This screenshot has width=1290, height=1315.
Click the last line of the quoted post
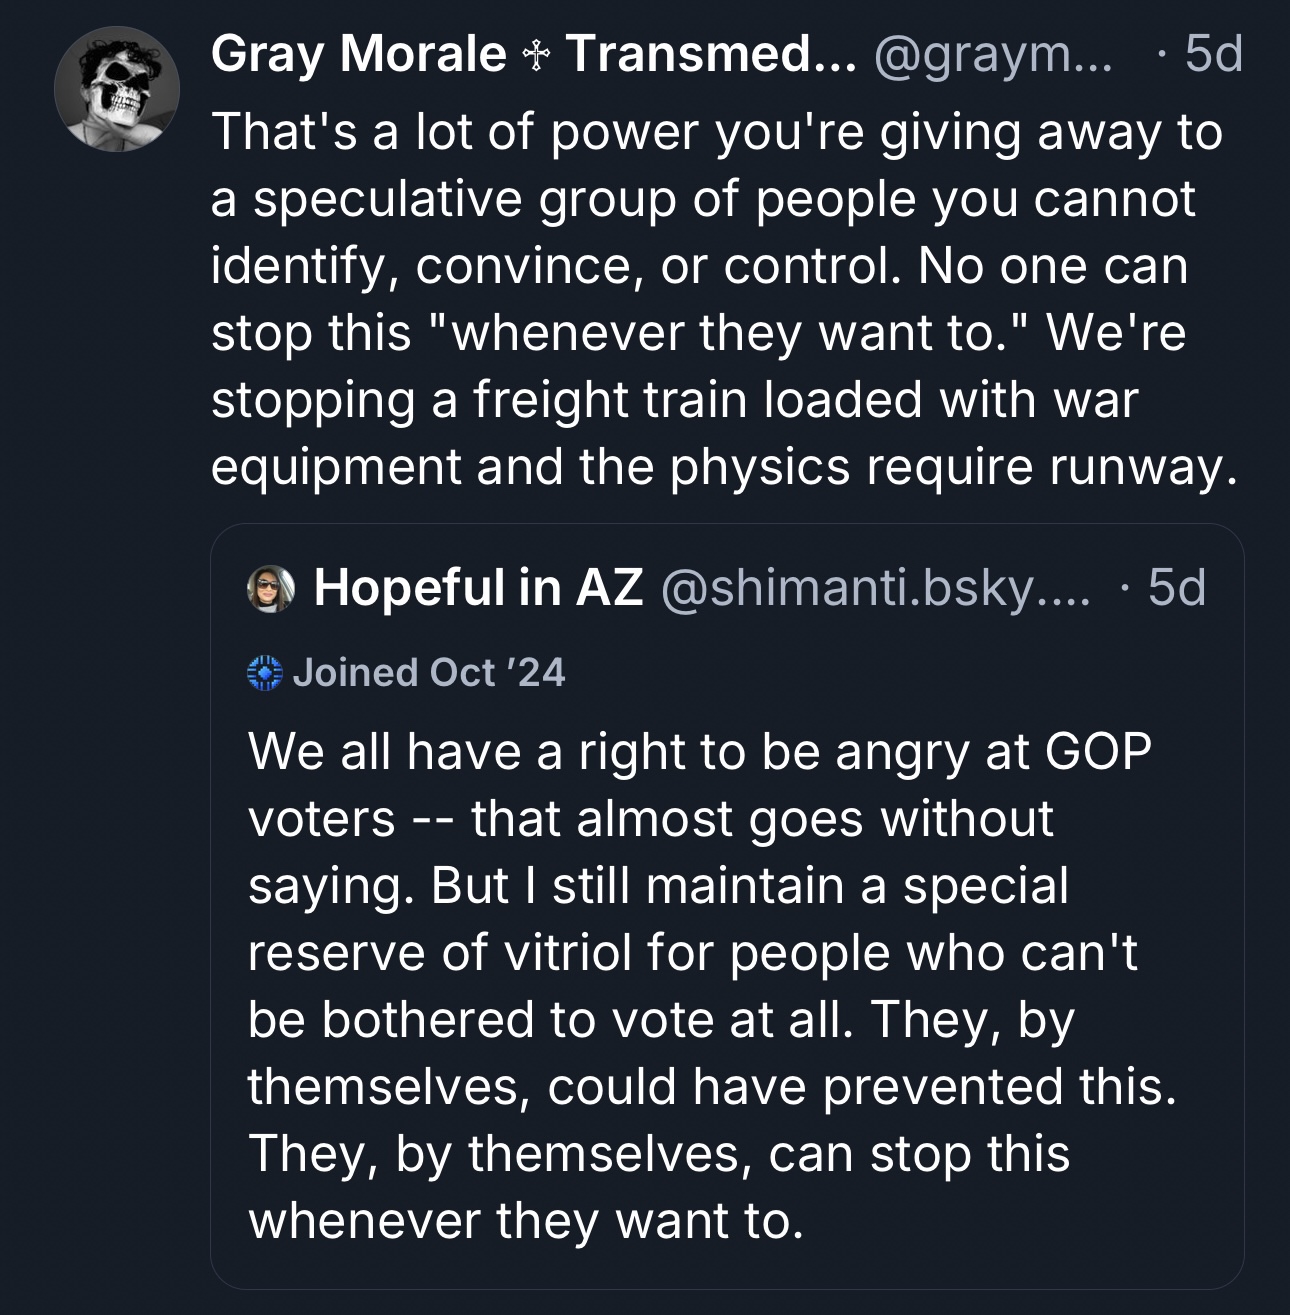tap(526, 1221)
